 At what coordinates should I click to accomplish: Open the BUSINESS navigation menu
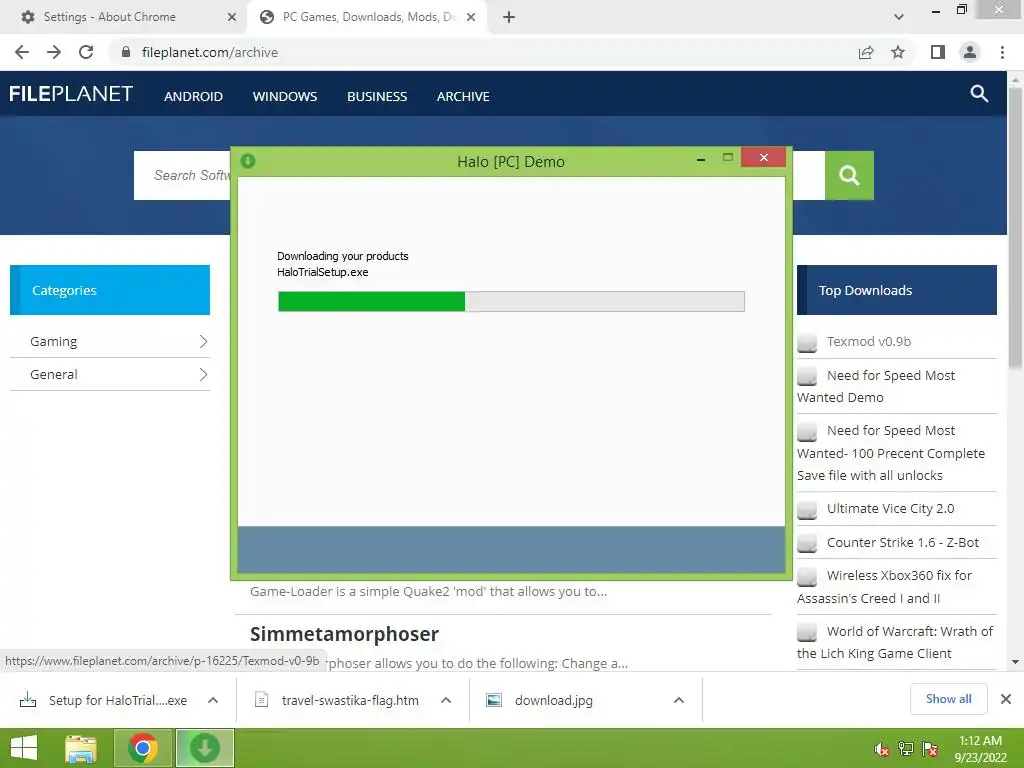tap(377, 97)
